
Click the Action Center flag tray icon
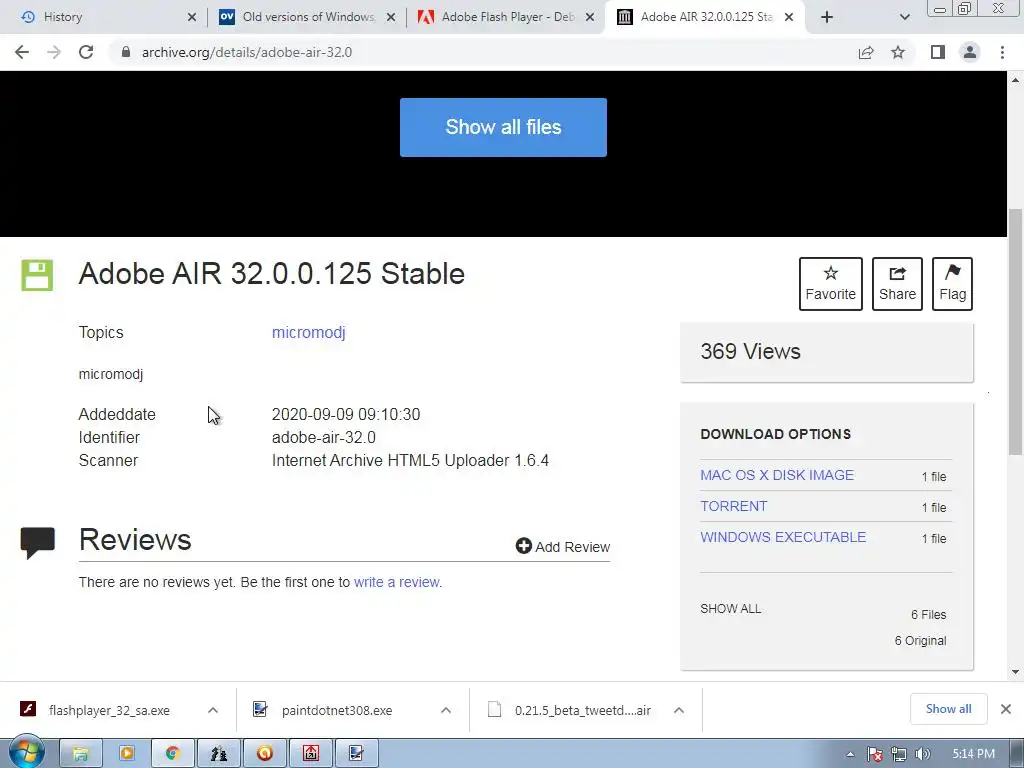[x=874, y=754]
